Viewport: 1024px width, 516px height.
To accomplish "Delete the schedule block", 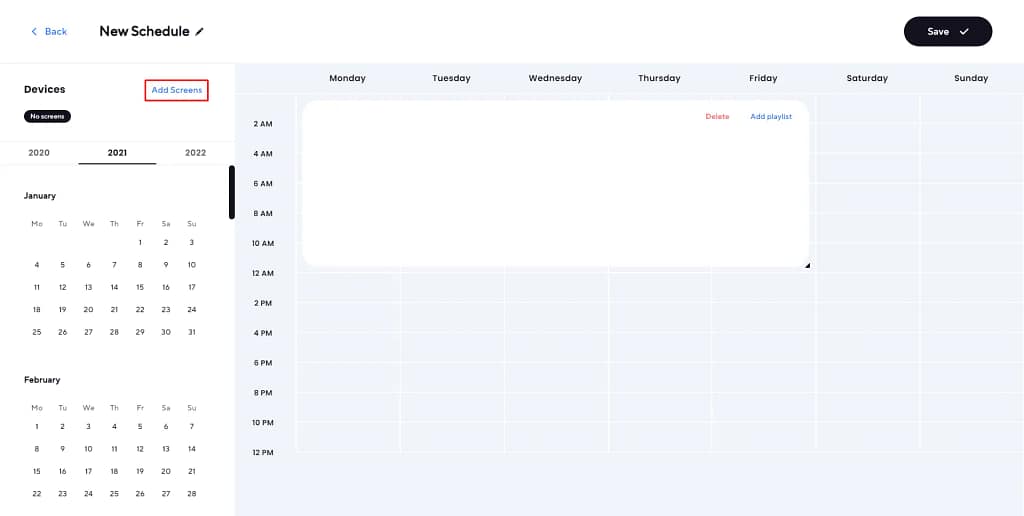I will [717, 117].
